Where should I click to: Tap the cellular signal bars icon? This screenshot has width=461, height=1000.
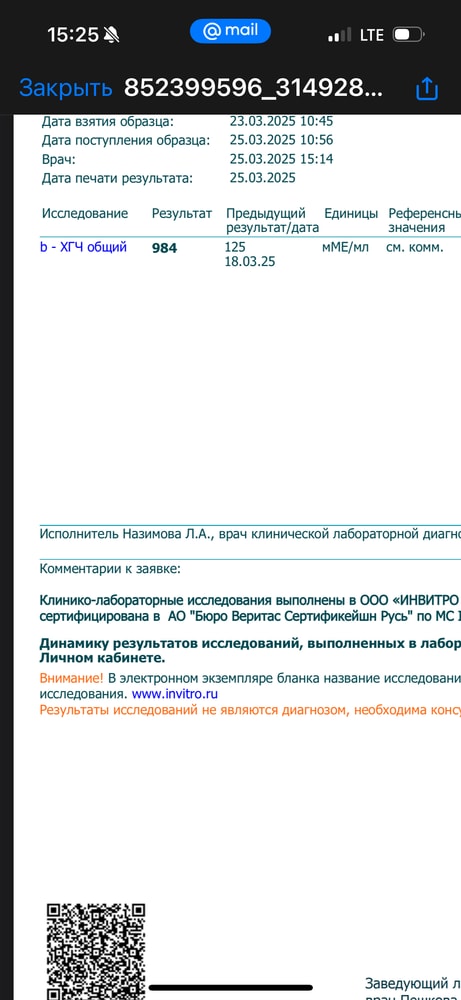[x=340, y=35]
